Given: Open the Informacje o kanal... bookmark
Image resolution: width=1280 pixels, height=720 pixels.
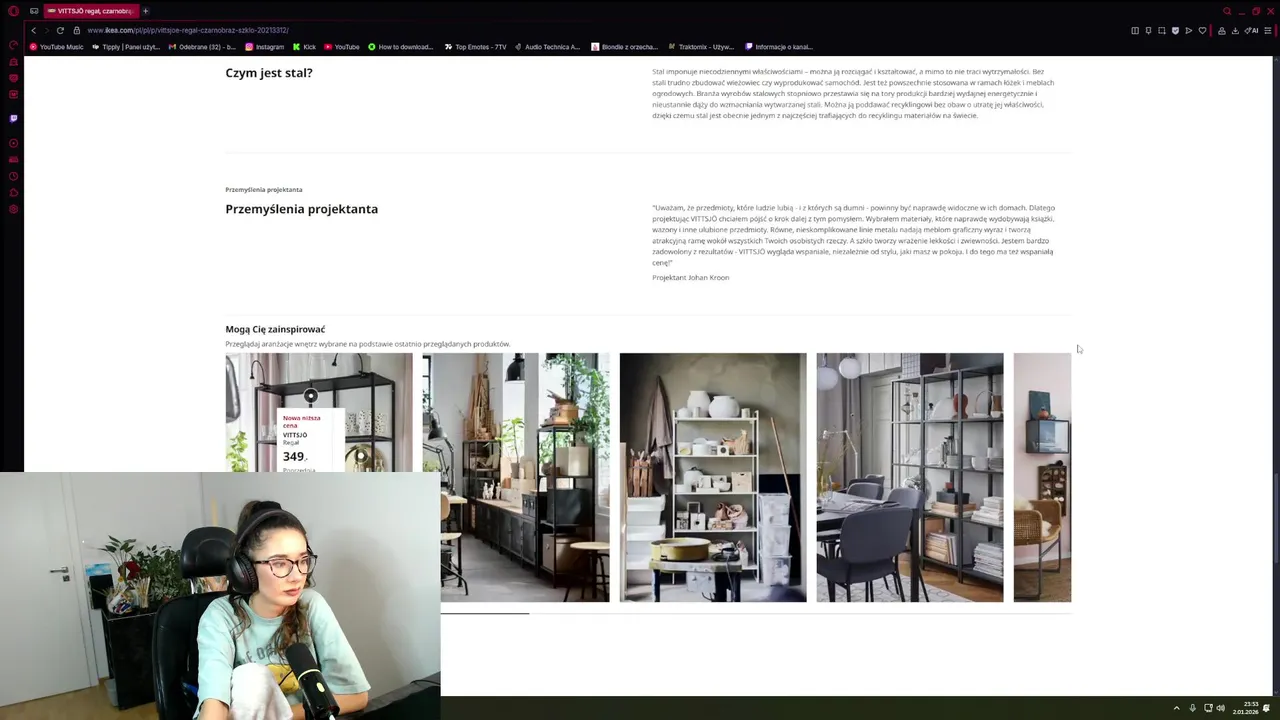Looking at the screenshot, I should (779, 47).
